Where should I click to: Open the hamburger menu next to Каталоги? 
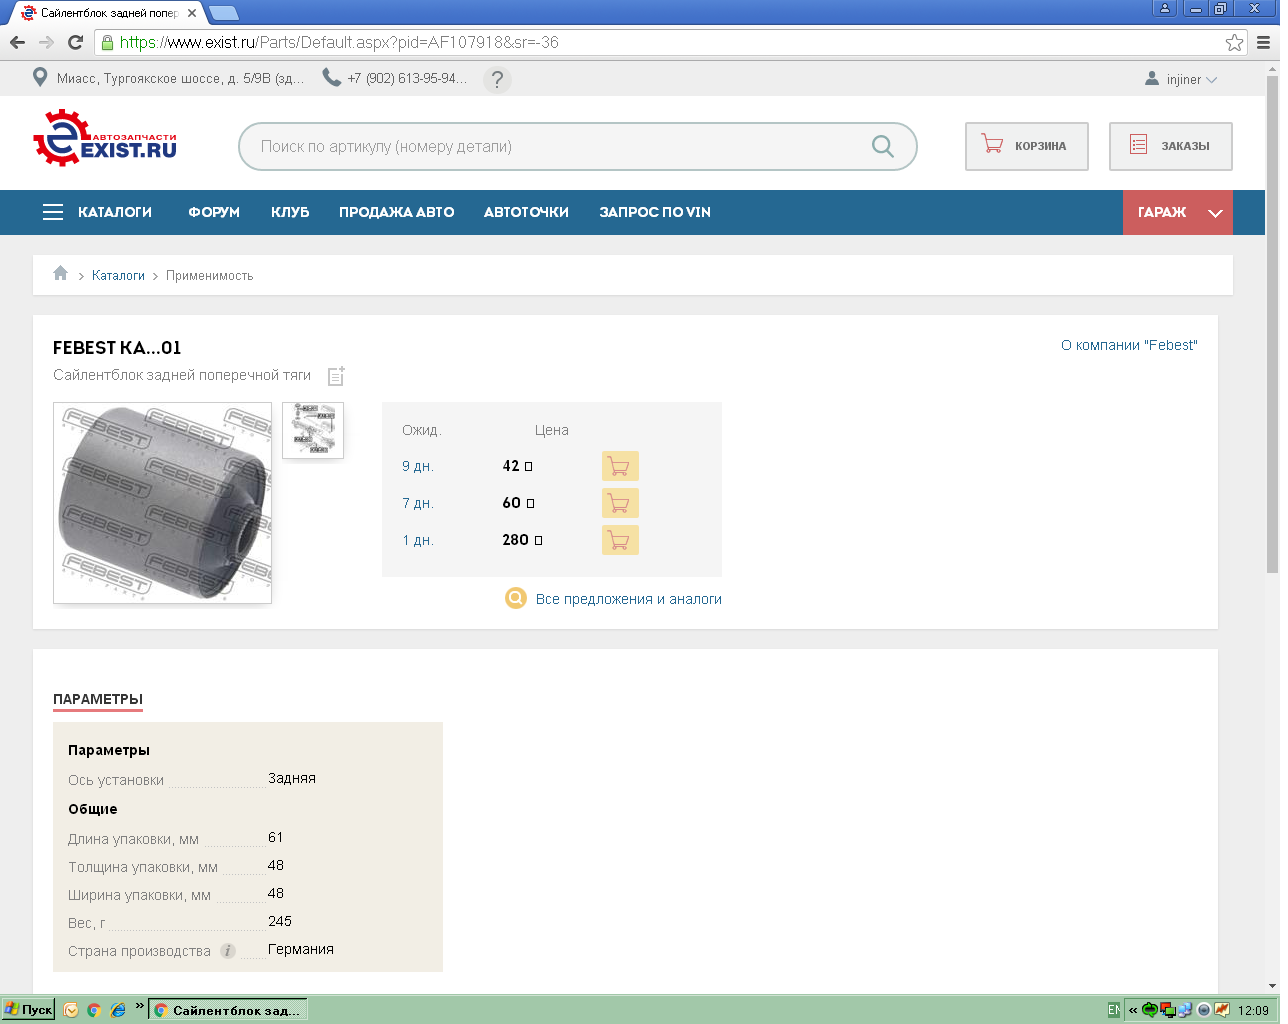tap(53, 212)
